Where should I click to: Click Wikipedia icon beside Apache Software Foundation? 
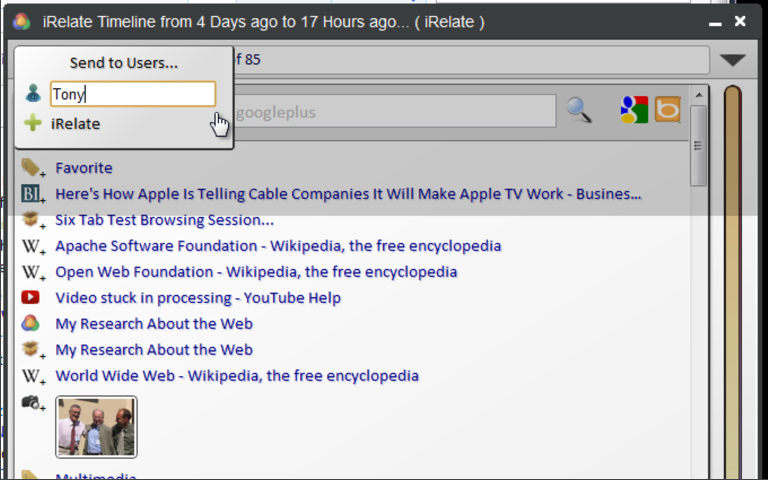click(x=33, y=246)
